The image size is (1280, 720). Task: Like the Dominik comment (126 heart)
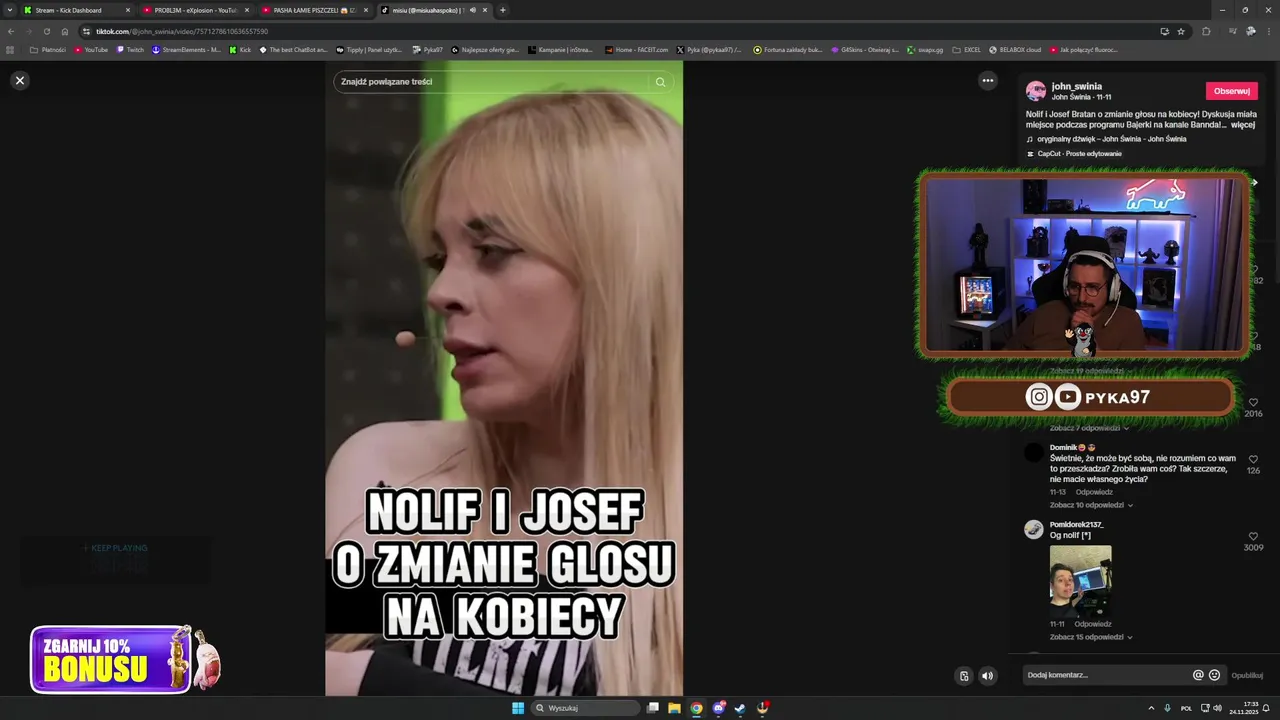(1253, 460)
